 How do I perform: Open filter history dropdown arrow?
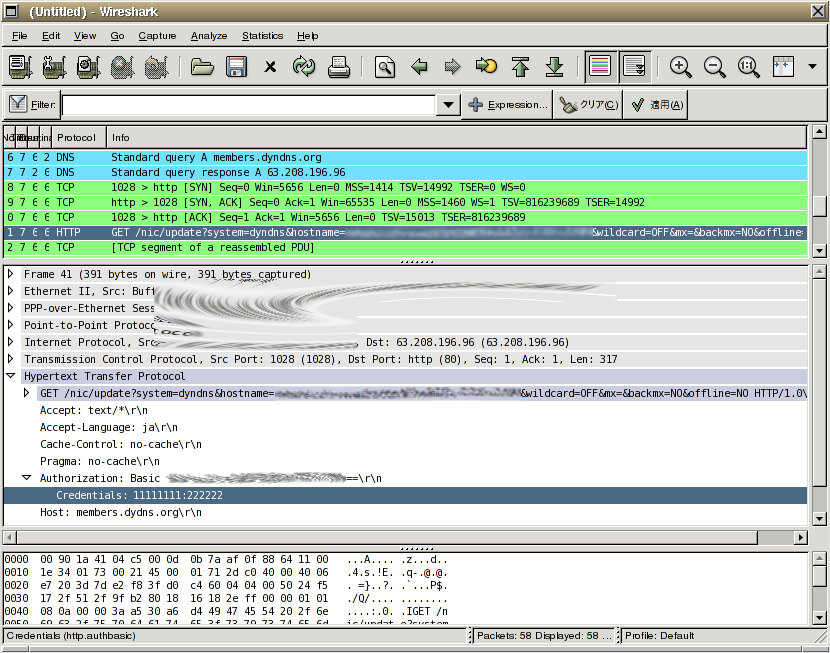(x=448, y=105)
